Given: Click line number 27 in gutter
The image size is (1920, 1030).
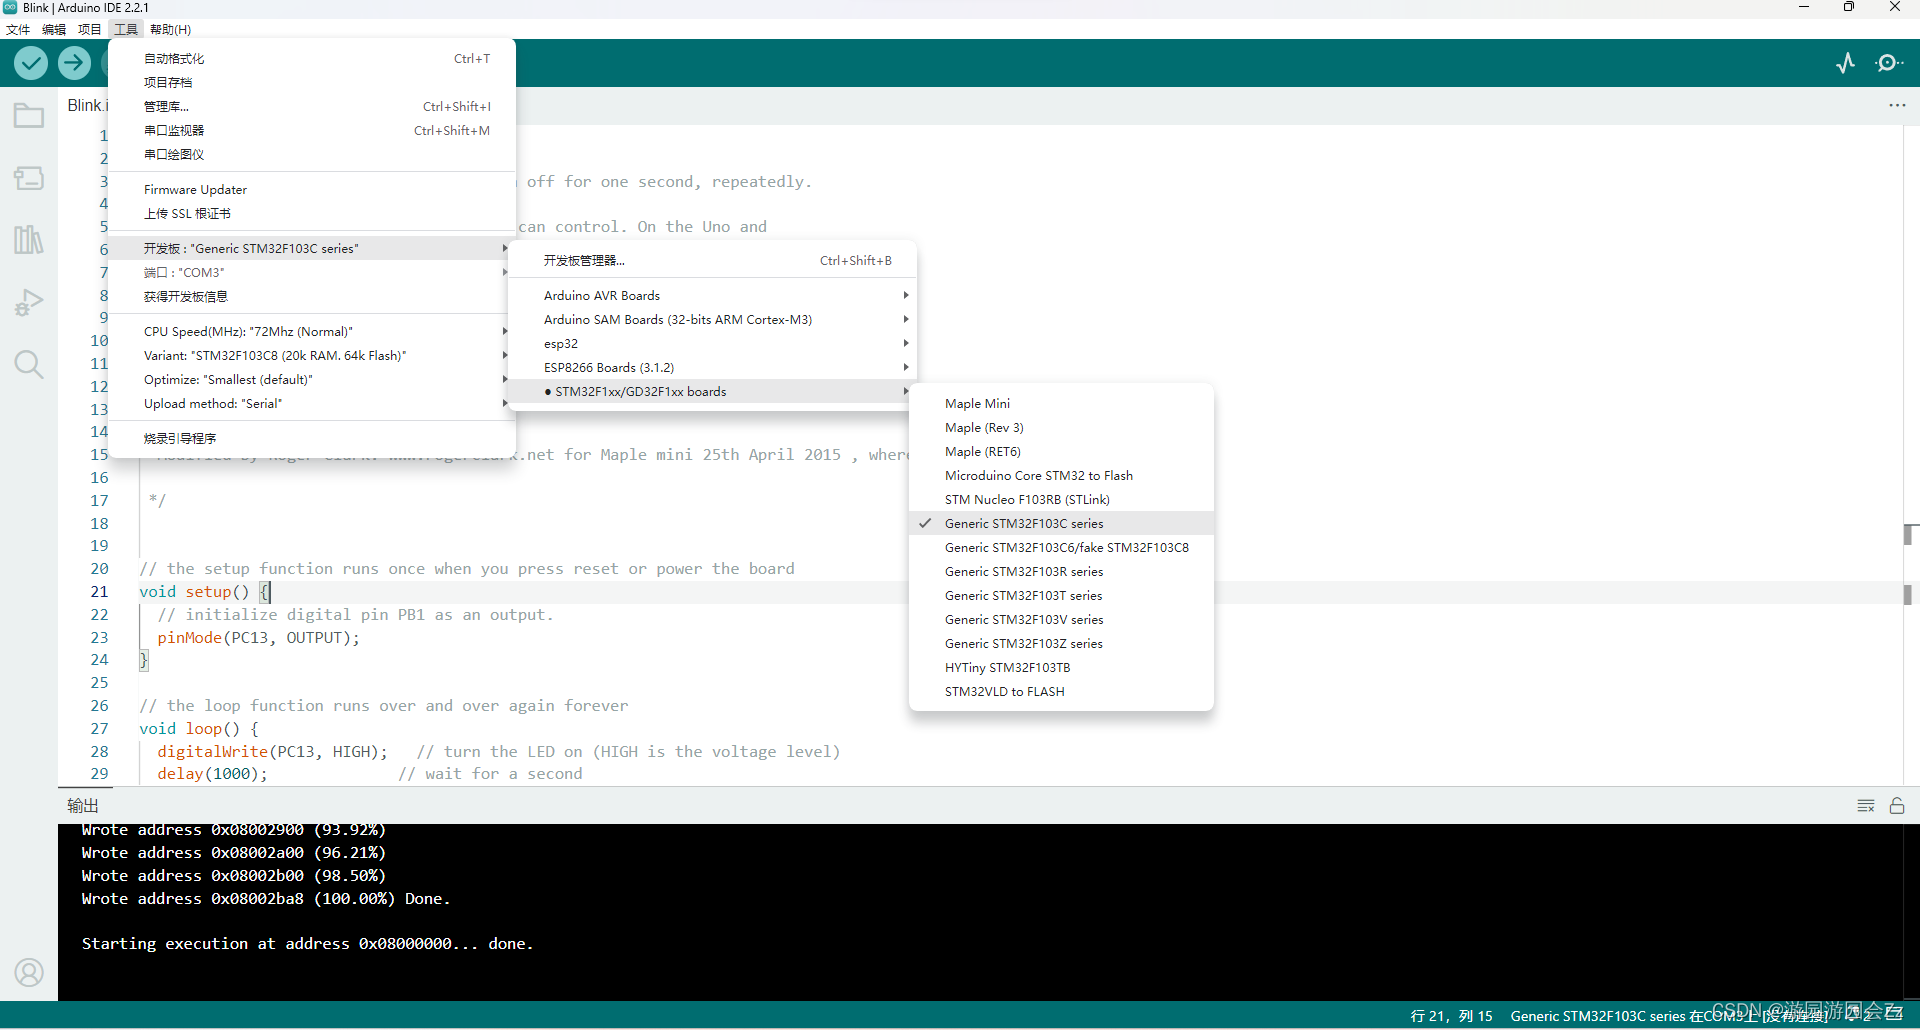Looking at the screenshot, I should pyautogui.click(x=99, y=728).
